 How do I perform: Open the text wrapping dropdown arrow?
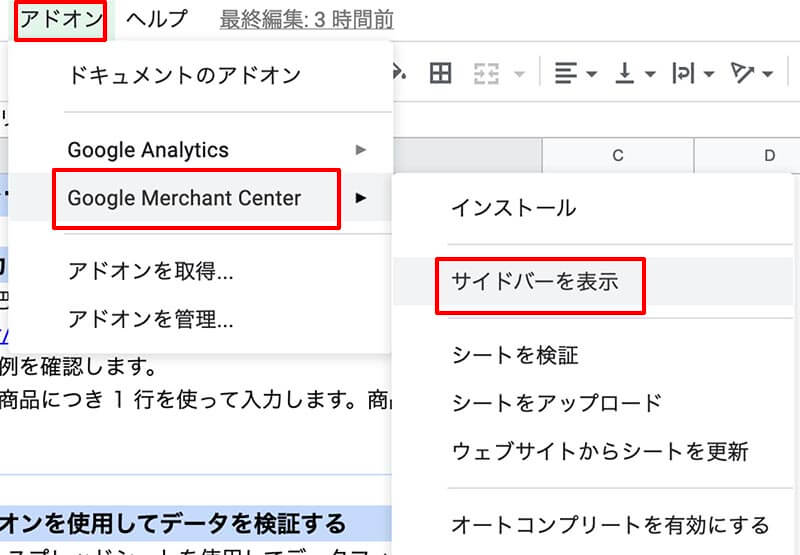(709, 74)
